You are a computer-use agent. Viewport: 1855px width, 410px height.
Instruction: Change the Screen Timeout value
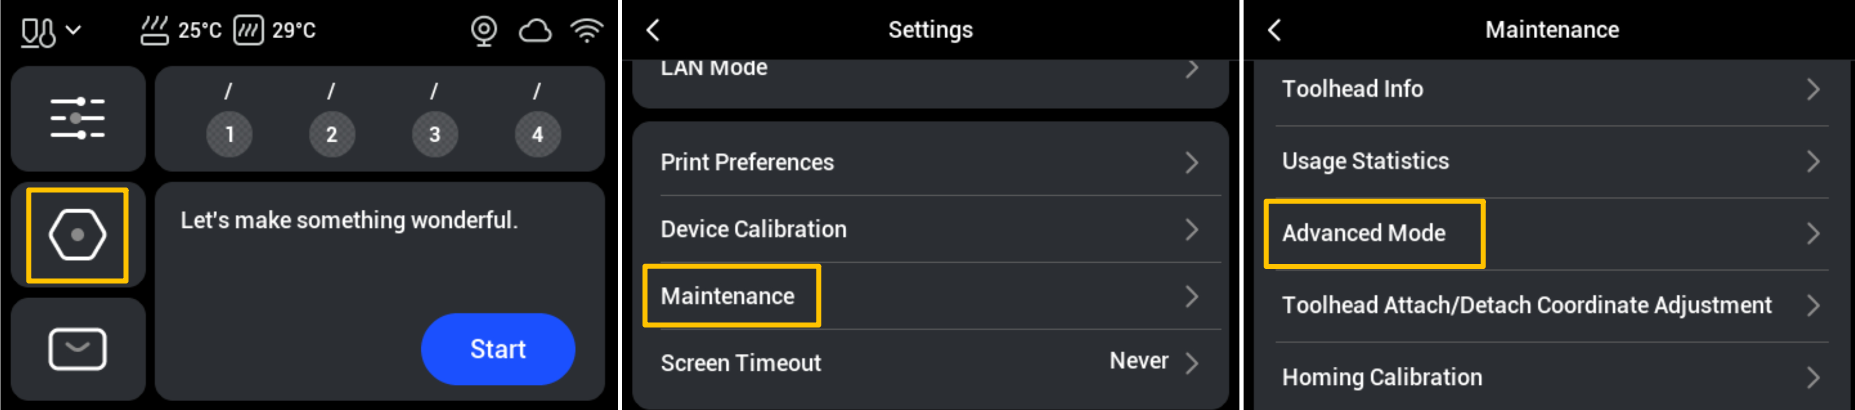pos(1152,362)
